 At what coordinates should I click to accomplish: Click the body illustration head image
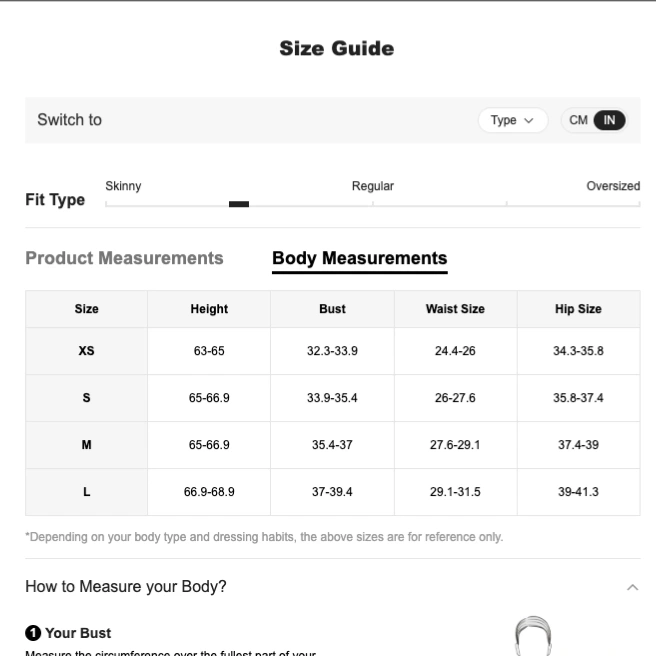pos(533,636)
